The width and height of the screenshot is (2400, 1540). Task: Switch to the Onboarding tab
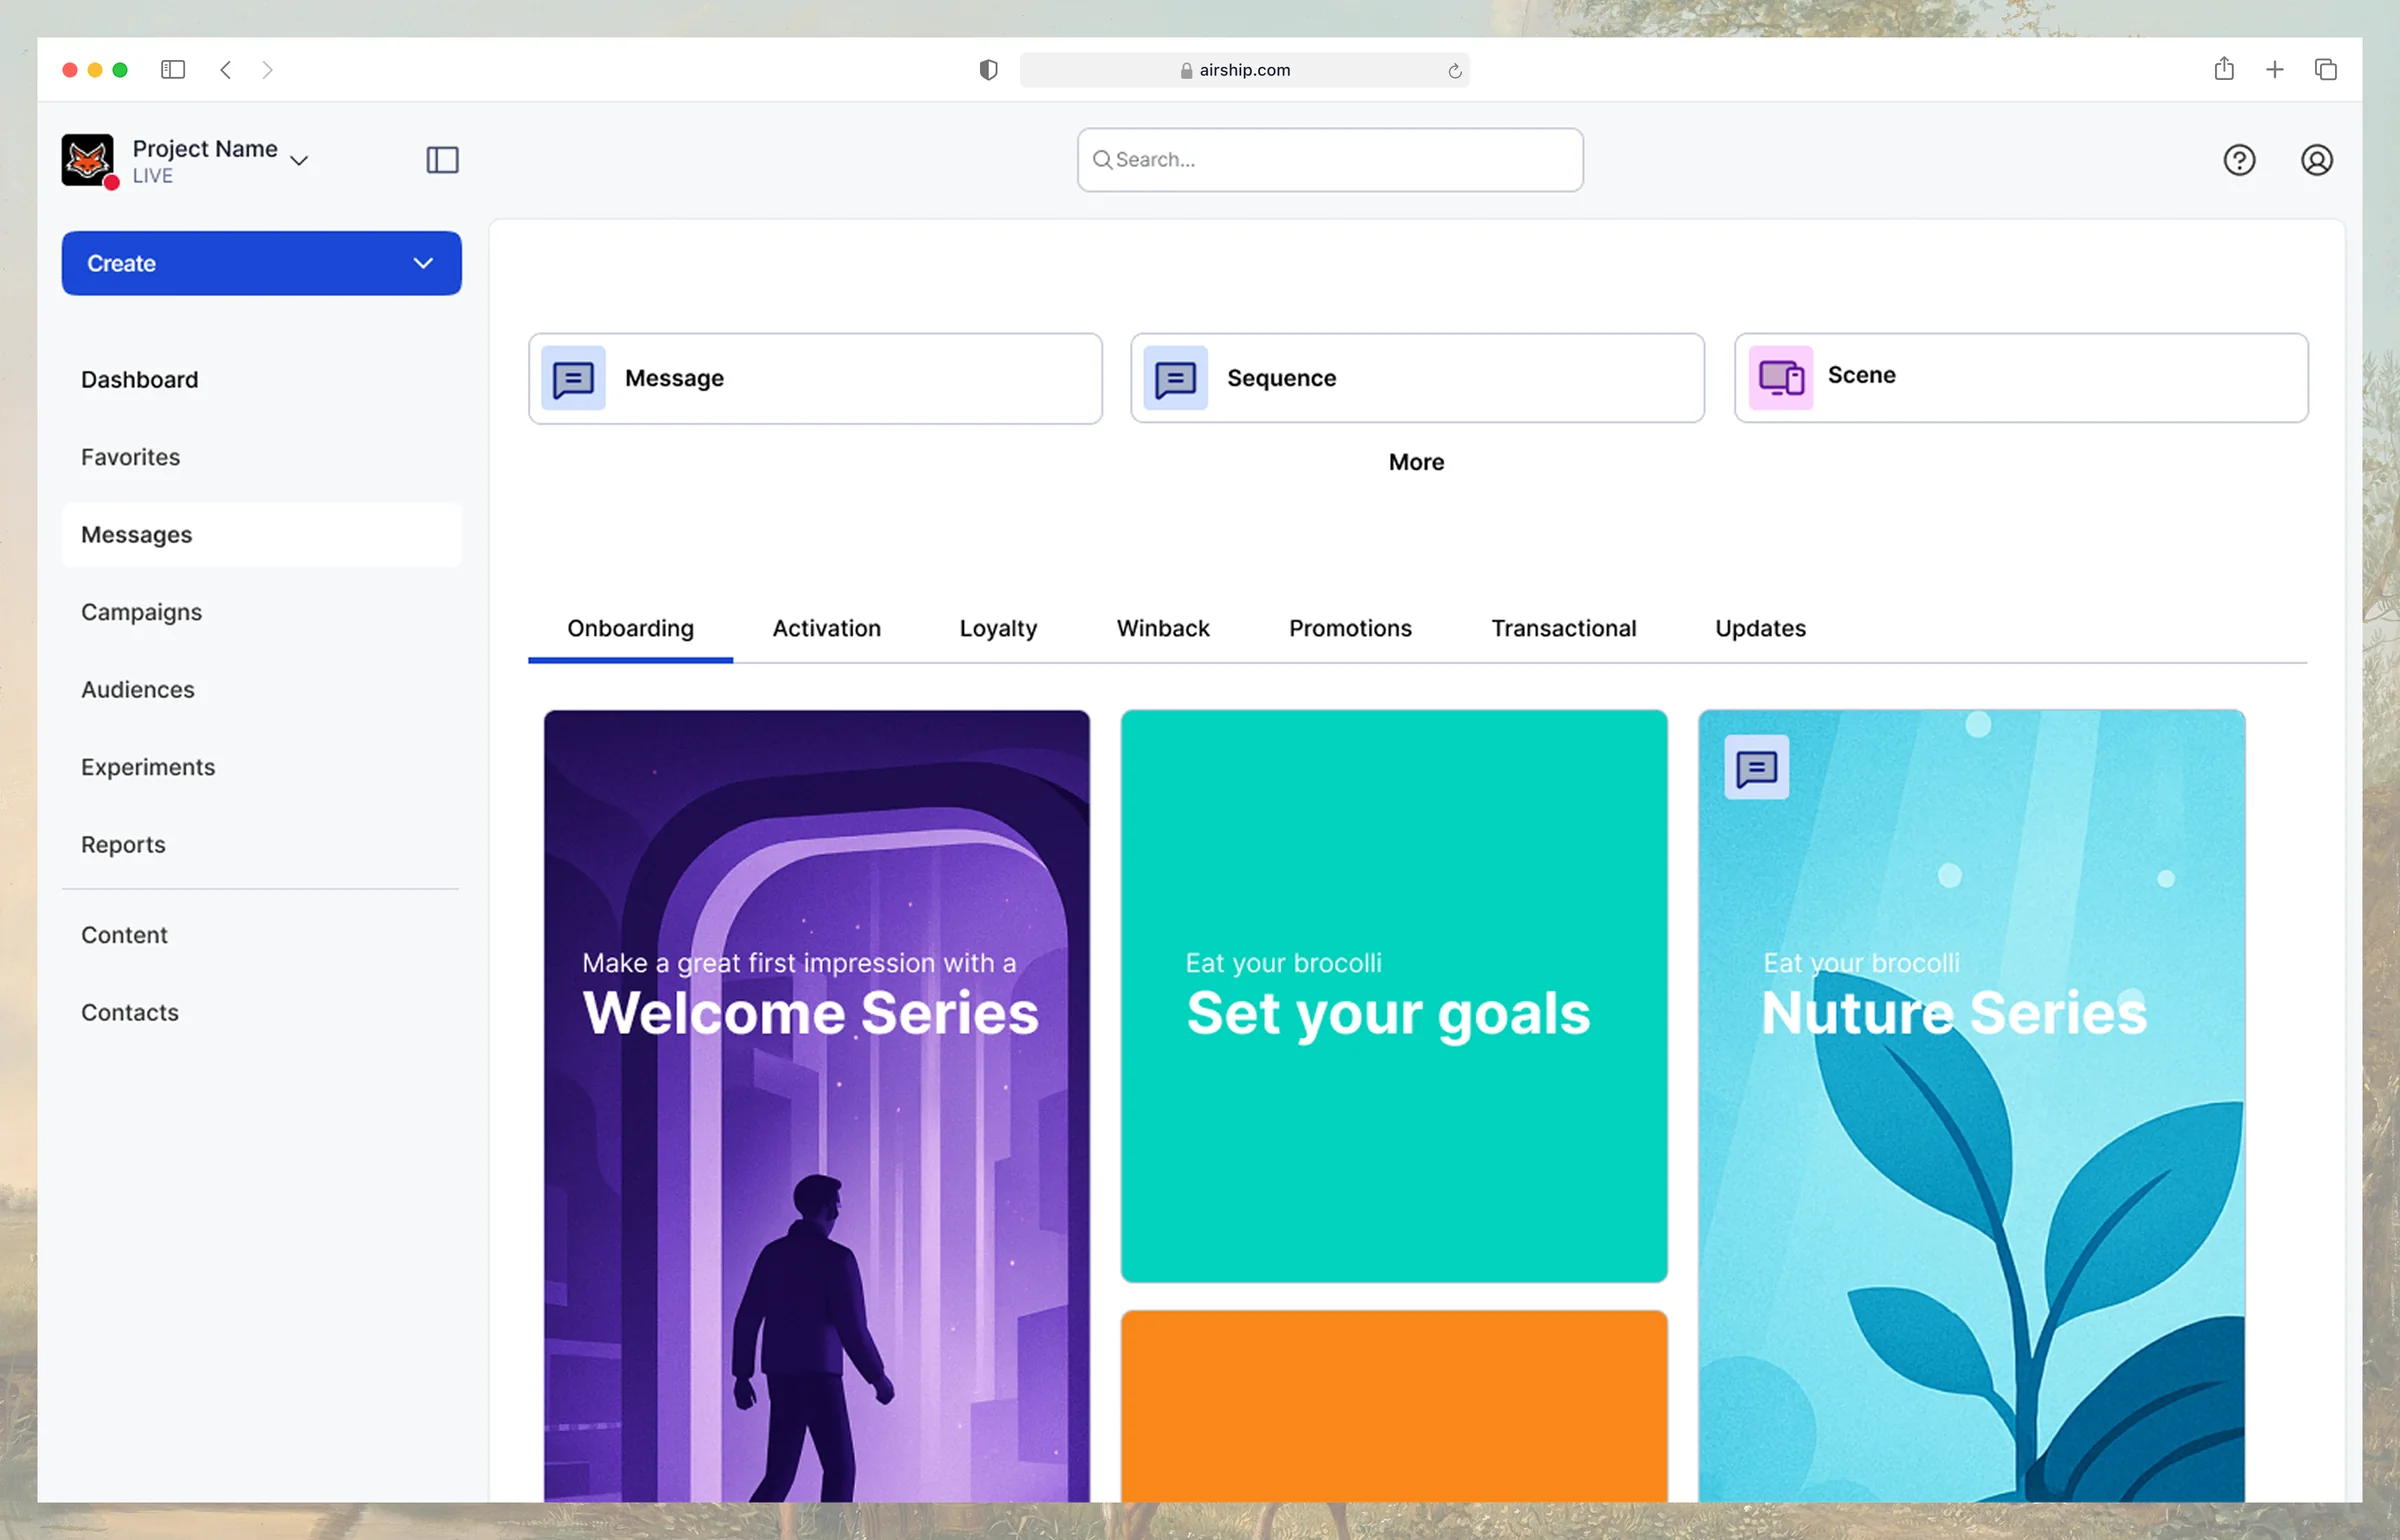point(631,628)
